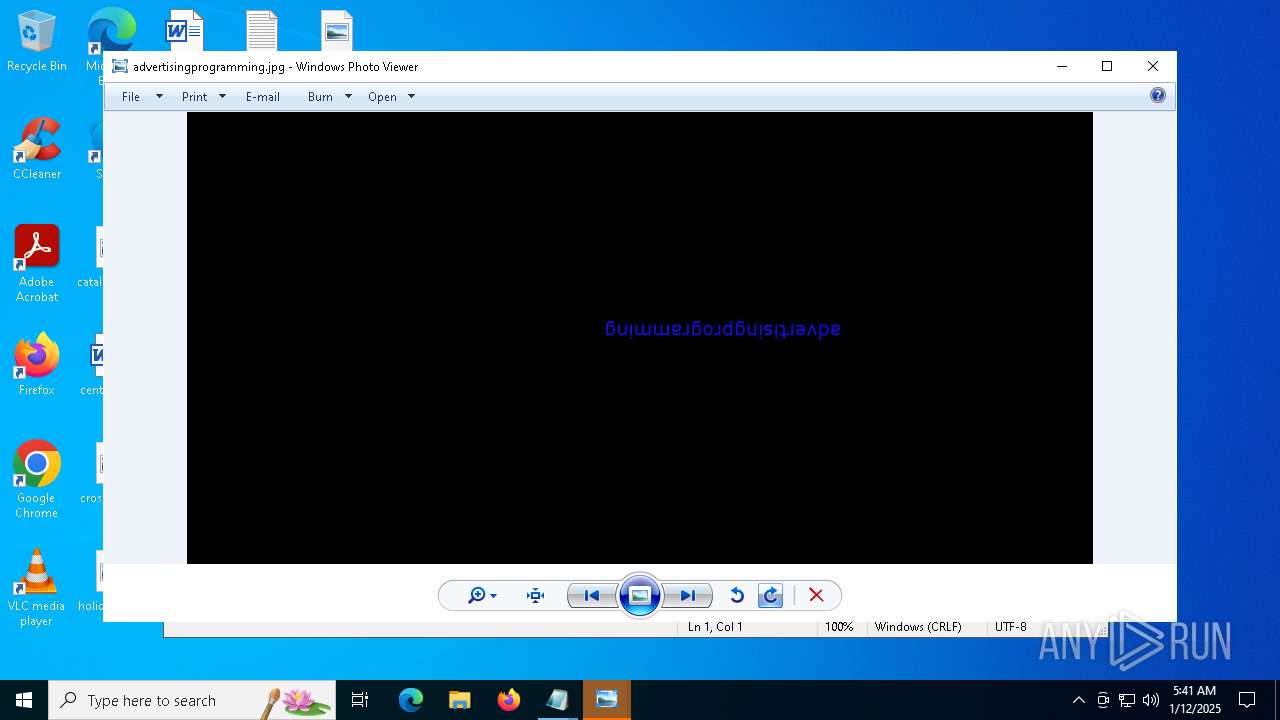
Task: Expand the Print dropdown arrow
Action: 222,97
